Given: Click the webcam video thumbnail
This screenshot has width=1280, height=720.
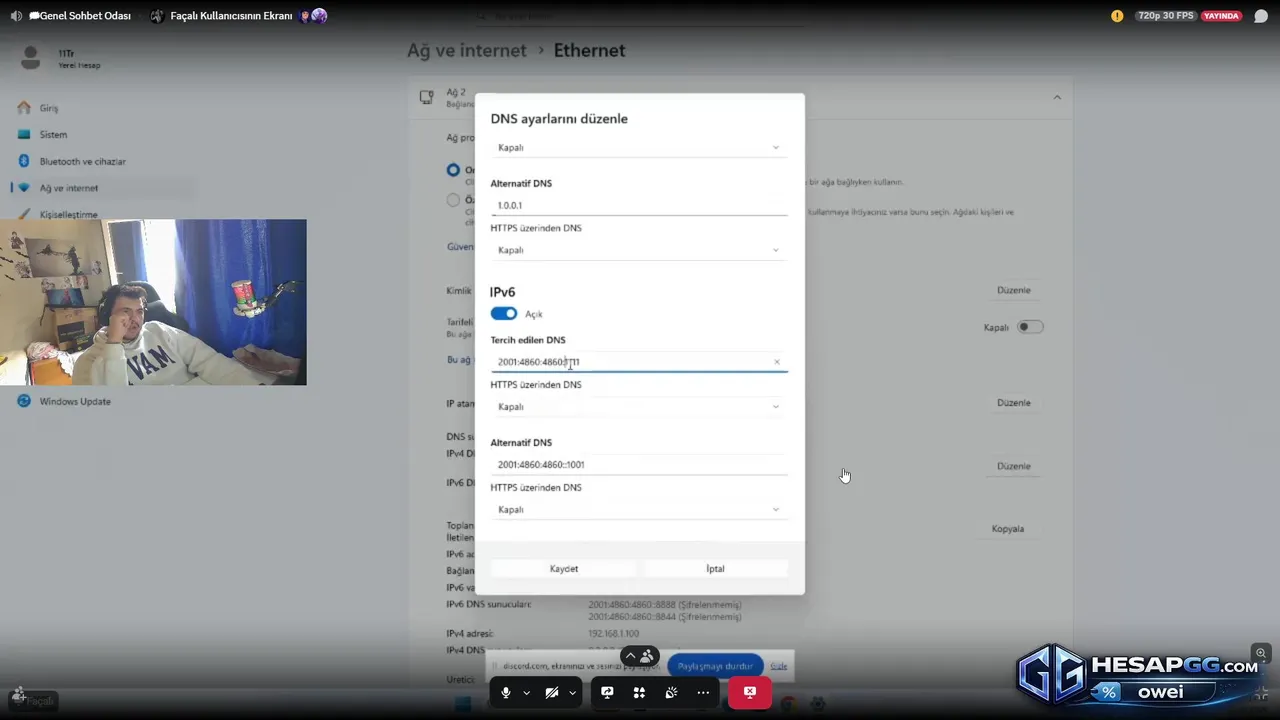Looking at the screenshot, I should tap(153, 302).
